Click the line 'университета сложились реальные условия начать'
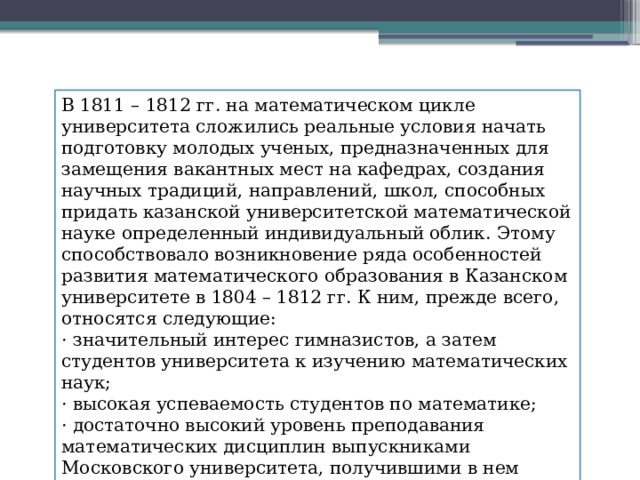640x480 pixels. 303,127
